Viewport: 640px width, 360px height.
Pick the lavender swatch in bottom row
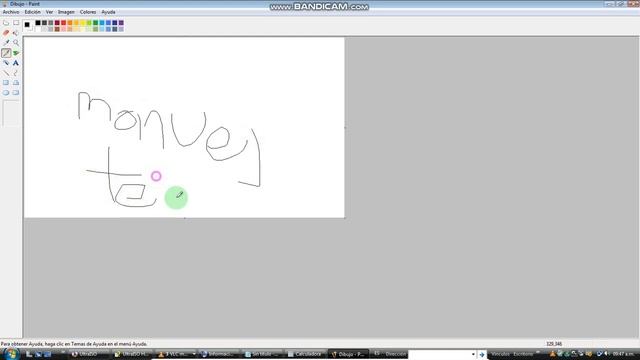[x=121, y=29]
